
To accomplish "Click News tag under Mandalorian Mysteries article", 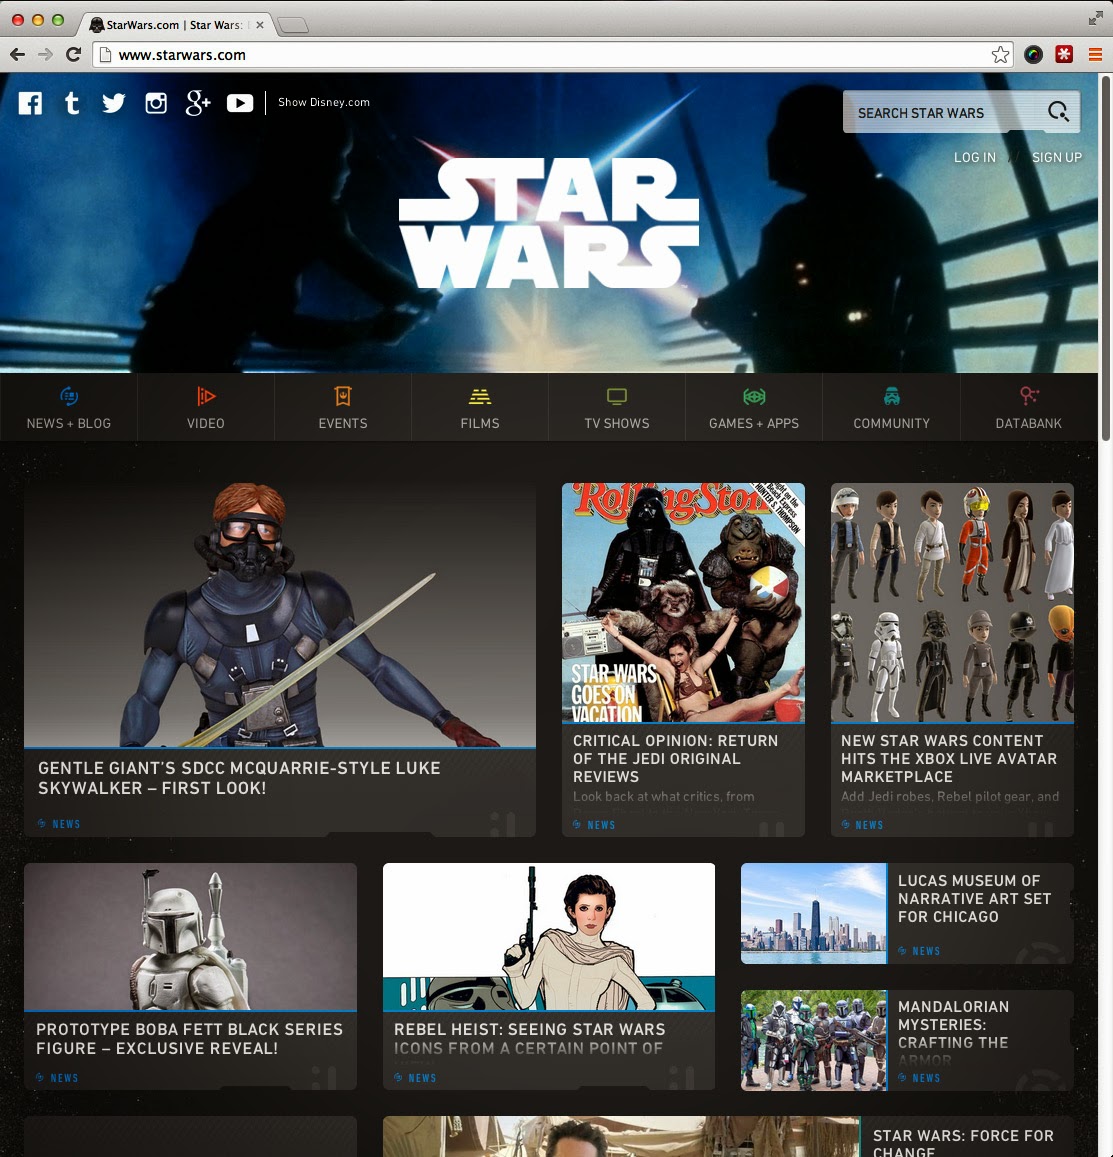I will tap(919, 1078).
